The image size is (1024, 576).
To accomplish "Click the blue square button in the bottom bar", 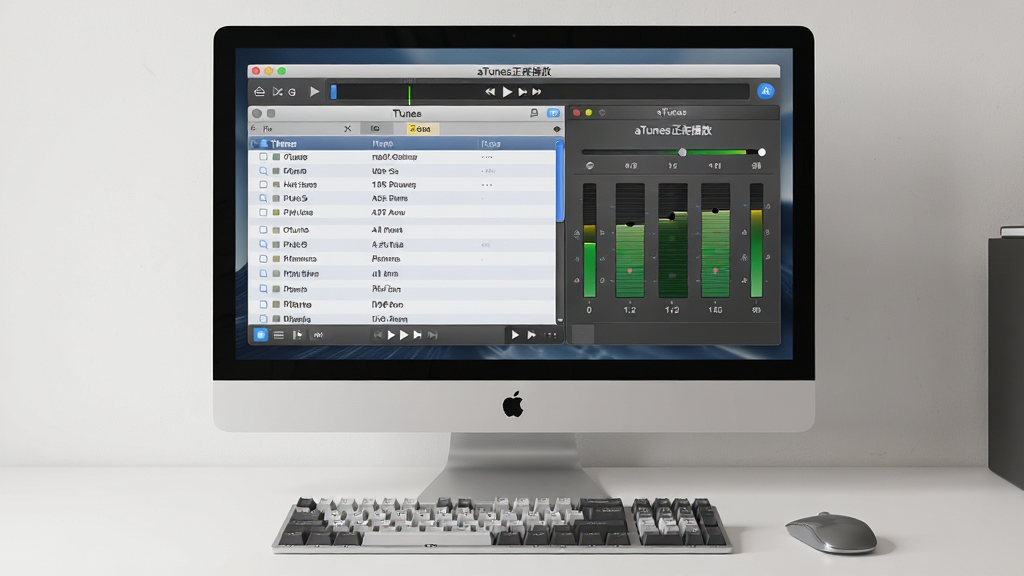I will 261,335.
